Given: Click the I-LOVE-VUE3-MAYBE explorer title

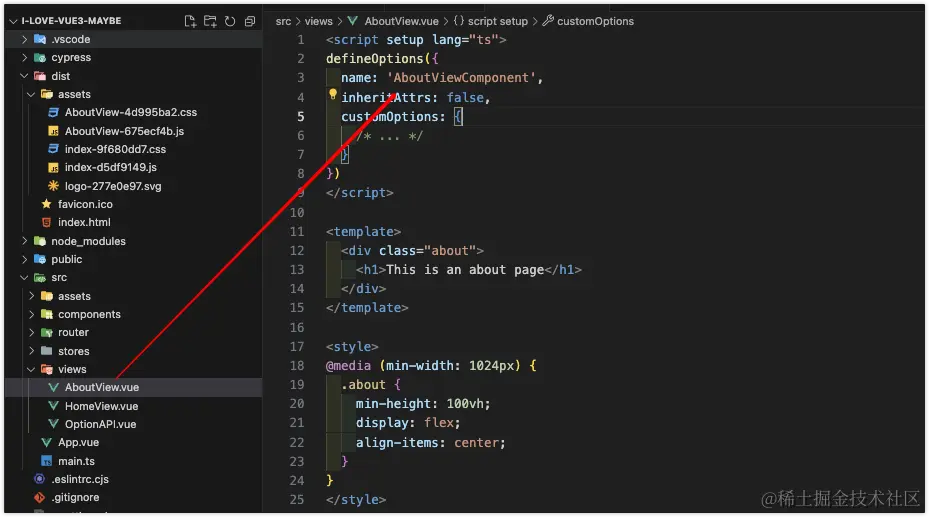Looking at the screenshot, I should pos(72,21).
